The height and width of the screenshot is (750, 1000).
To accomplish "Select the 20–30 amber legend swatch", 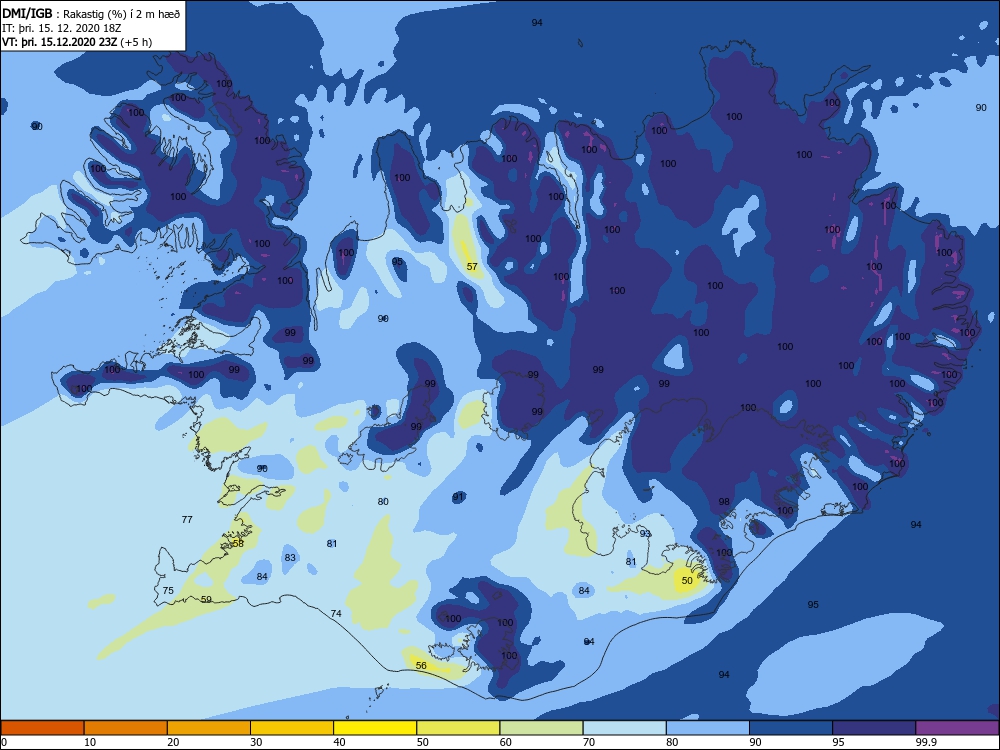I will coord(209,728).
